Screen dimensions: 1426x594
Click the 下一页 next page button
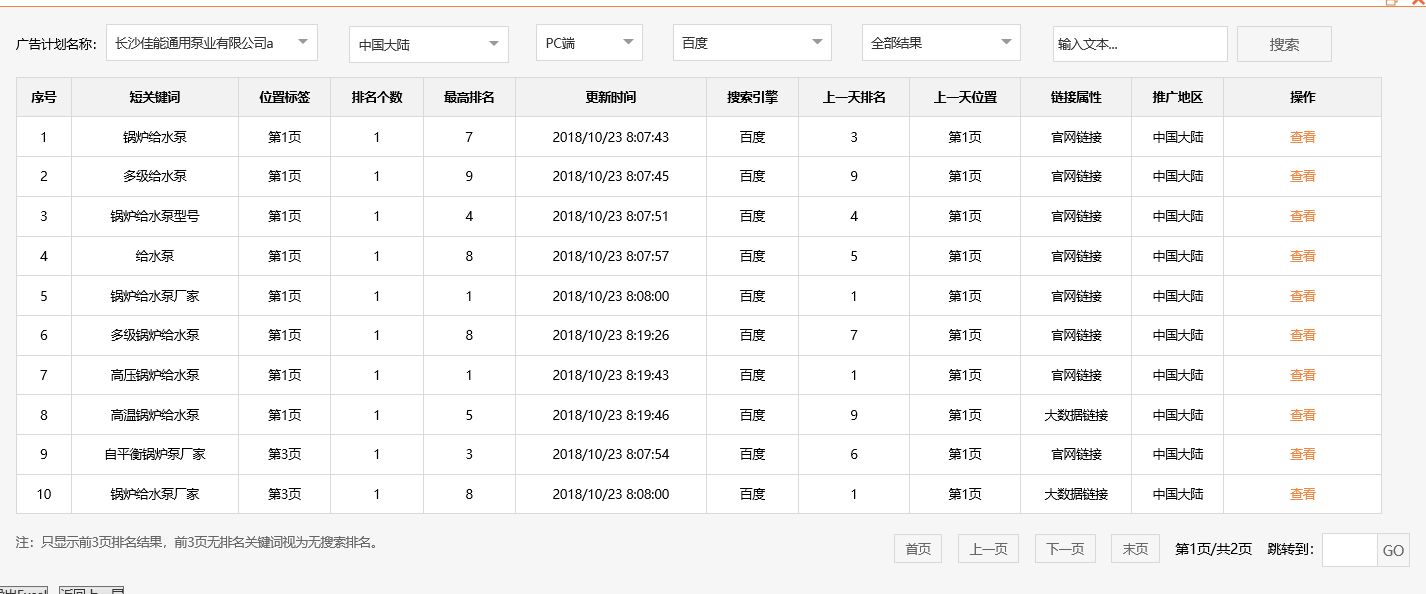(x=1064, y=548)
